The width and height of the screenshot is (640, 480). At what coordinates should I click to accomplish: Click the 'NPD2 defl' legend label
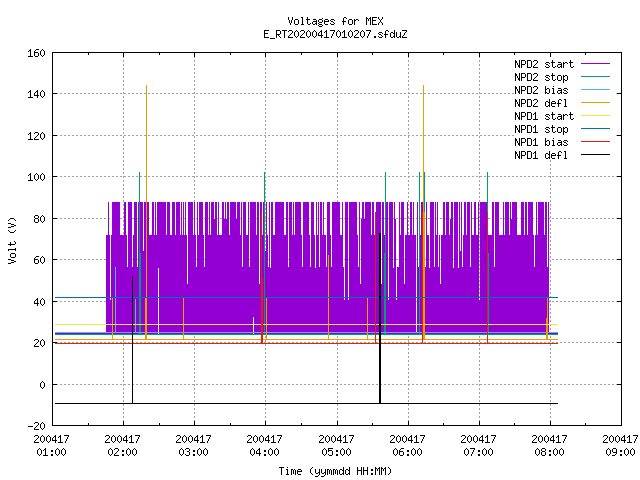point(541,103)
